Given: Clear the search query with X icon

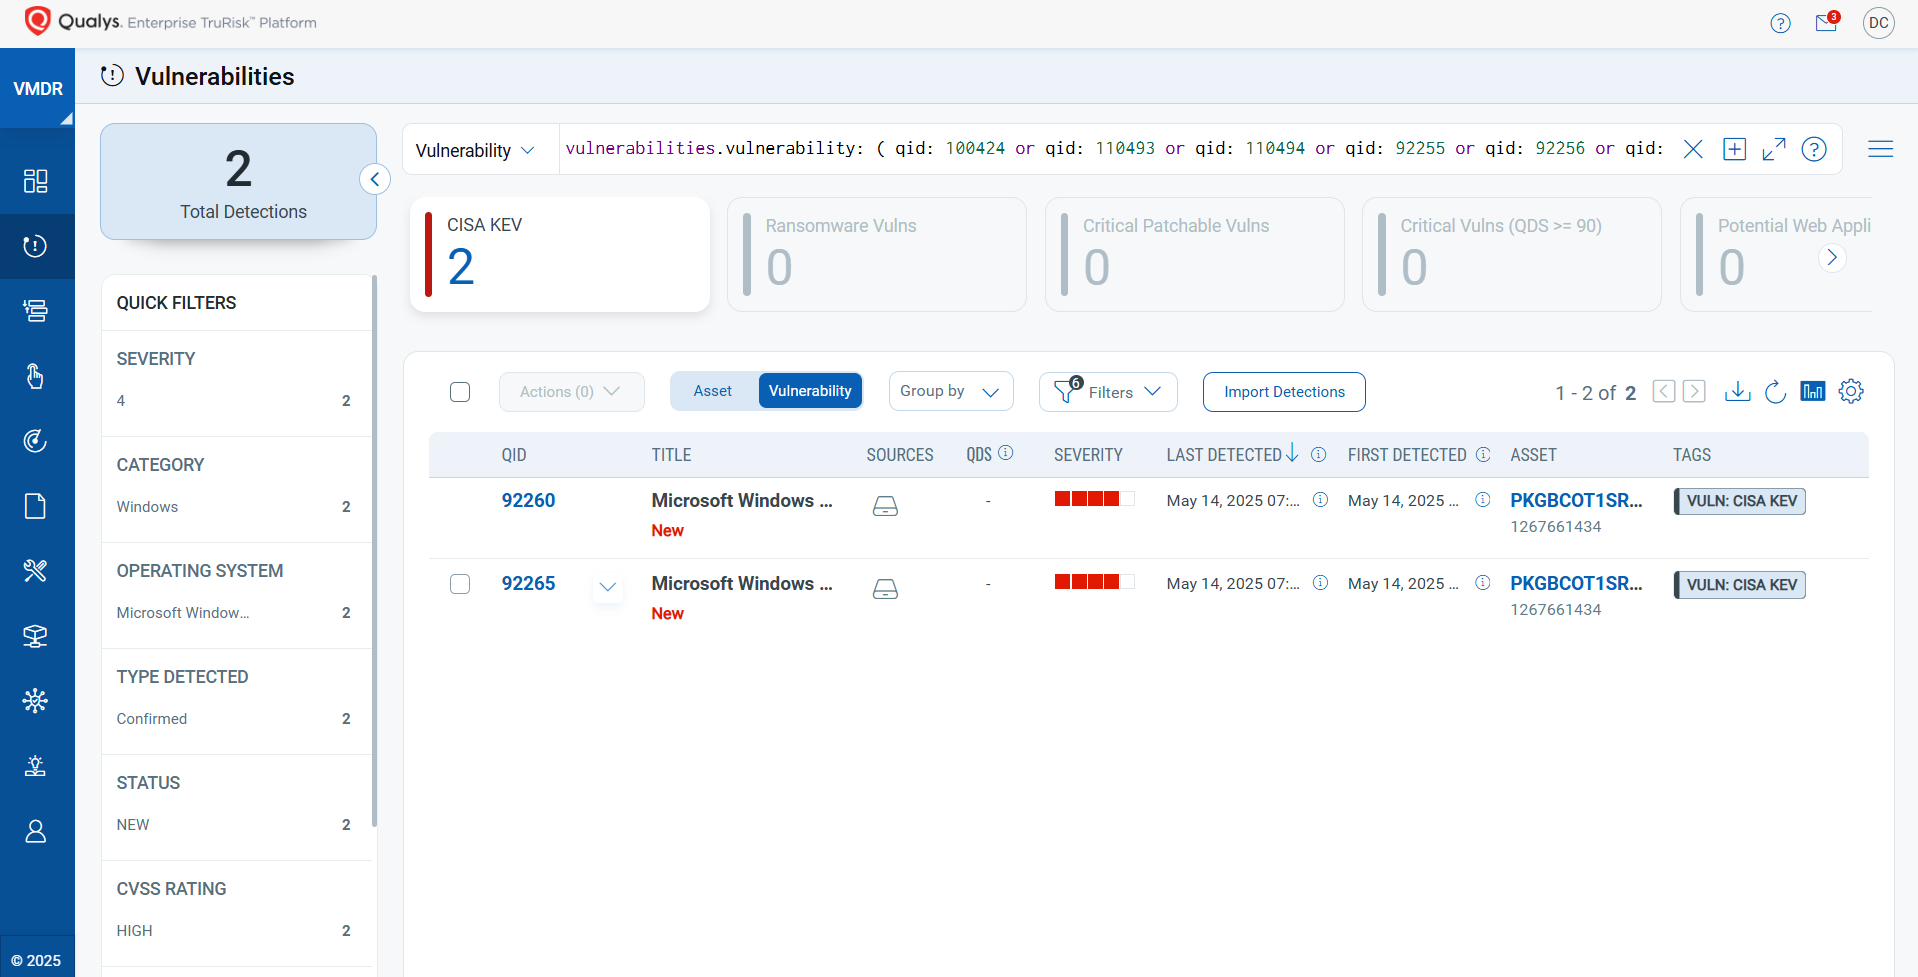Looking at the screenshot, I should 1693,149.
